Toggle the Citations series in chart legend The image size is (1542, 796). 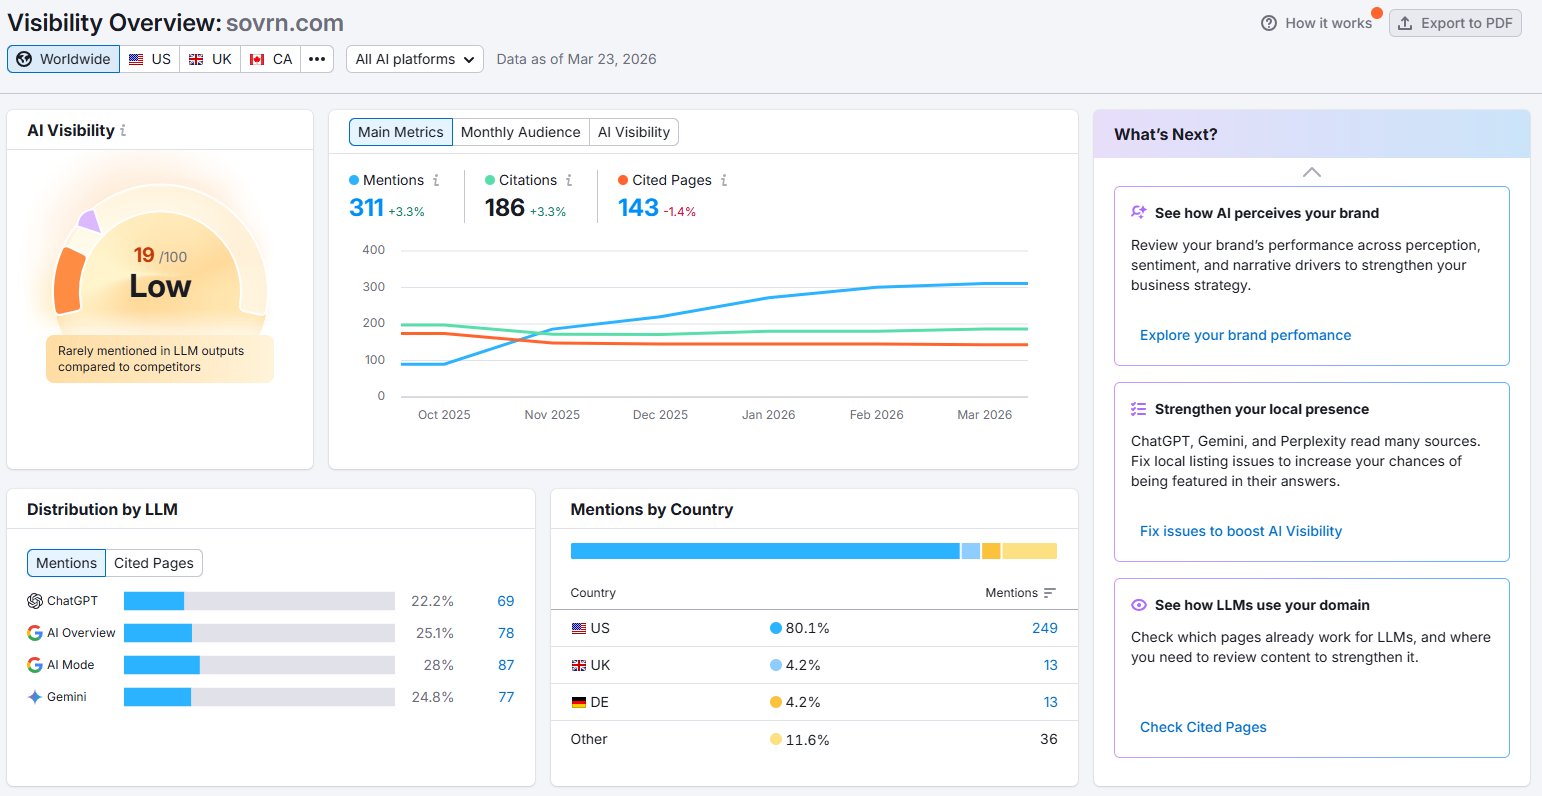click(521, 180)
